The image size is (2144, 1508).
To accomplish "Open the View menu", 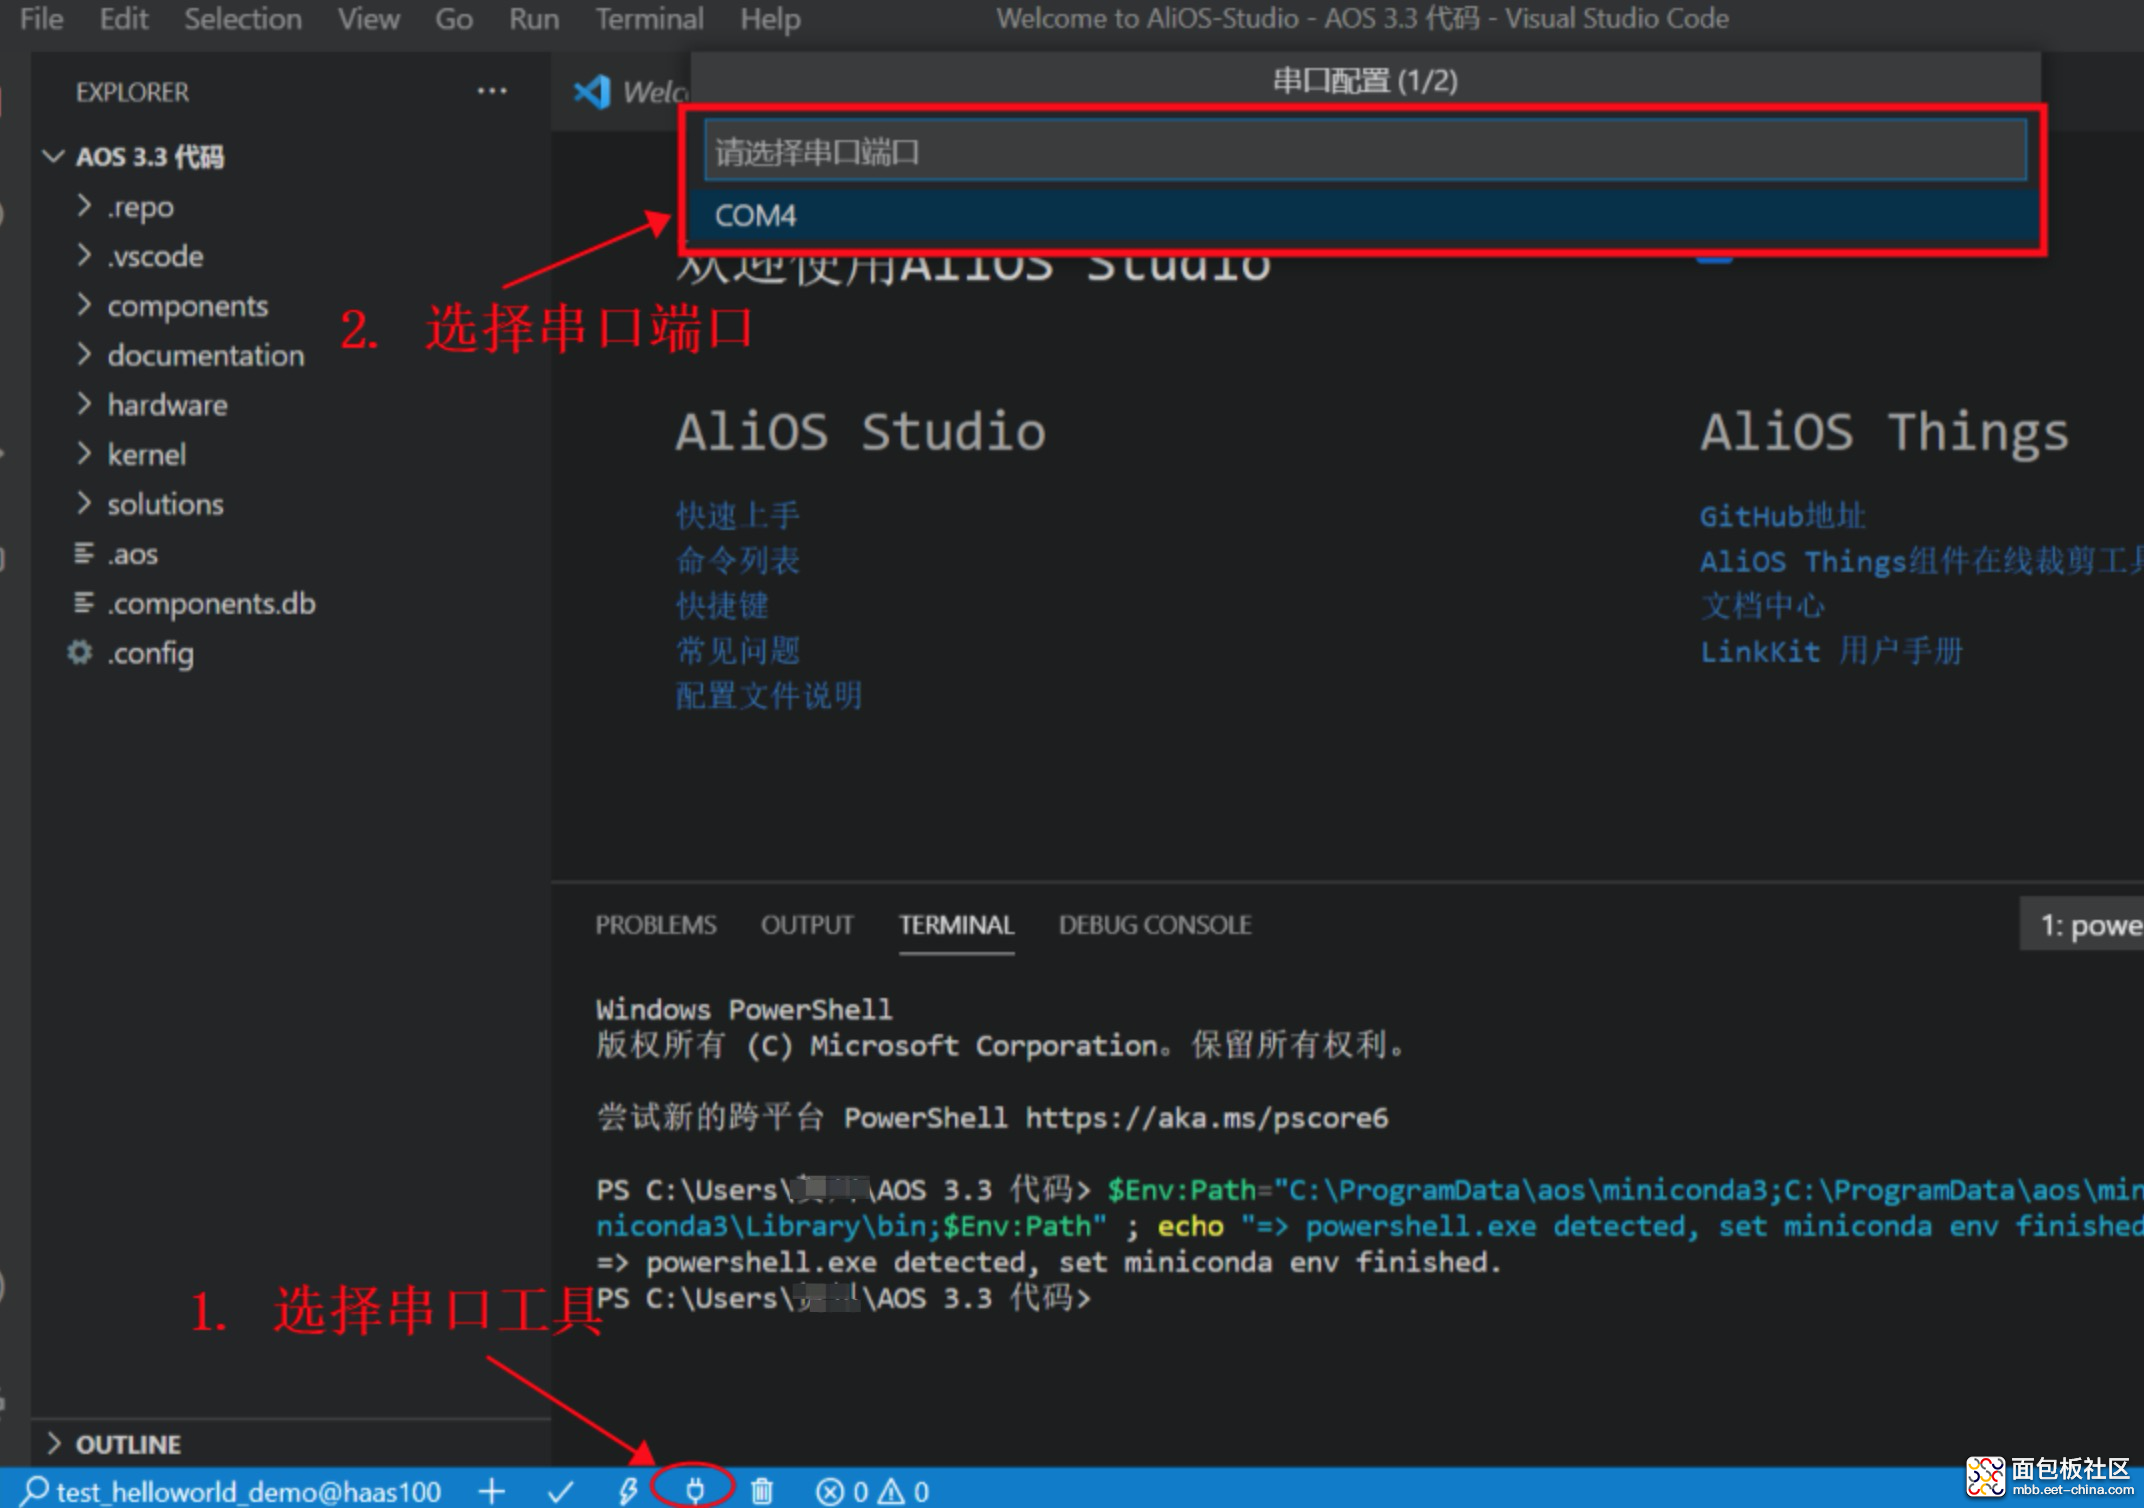I will tap(368, 19).
